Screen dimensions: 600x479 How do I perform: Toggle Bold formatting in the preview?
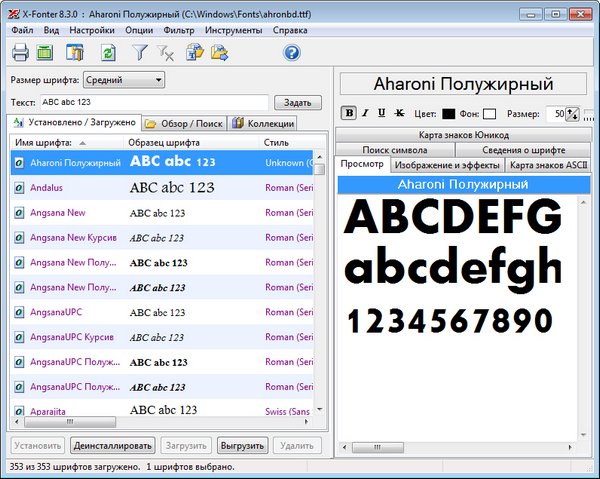click(x=349, y=113)
